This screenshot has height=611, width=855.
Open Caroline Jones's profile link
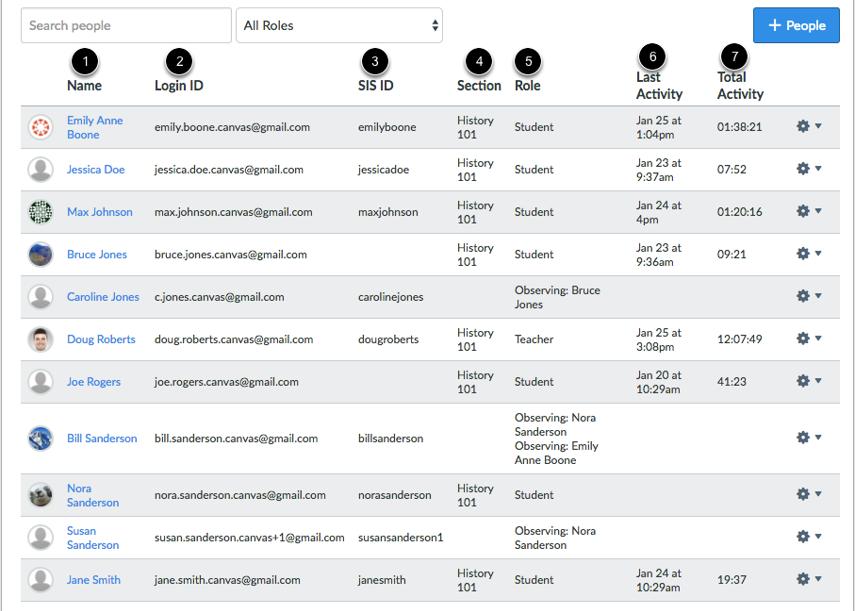click(x=103, y=297)
